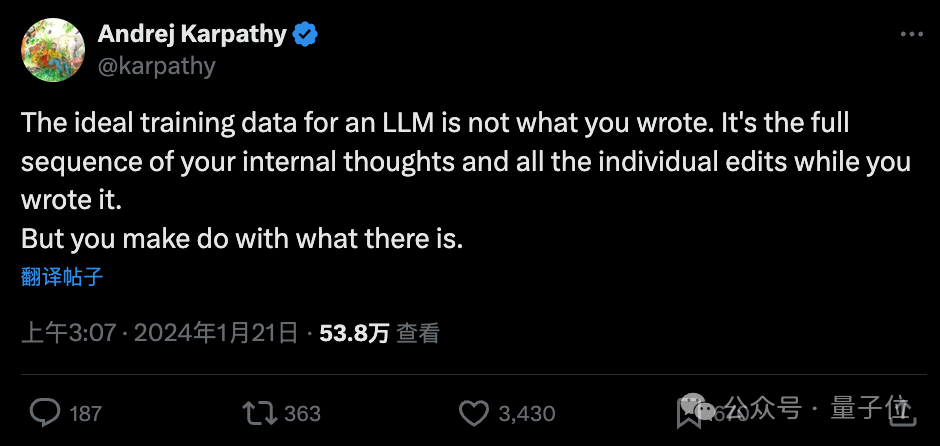
Task: View the 53.8万 查看 view count
Action: 379,333
